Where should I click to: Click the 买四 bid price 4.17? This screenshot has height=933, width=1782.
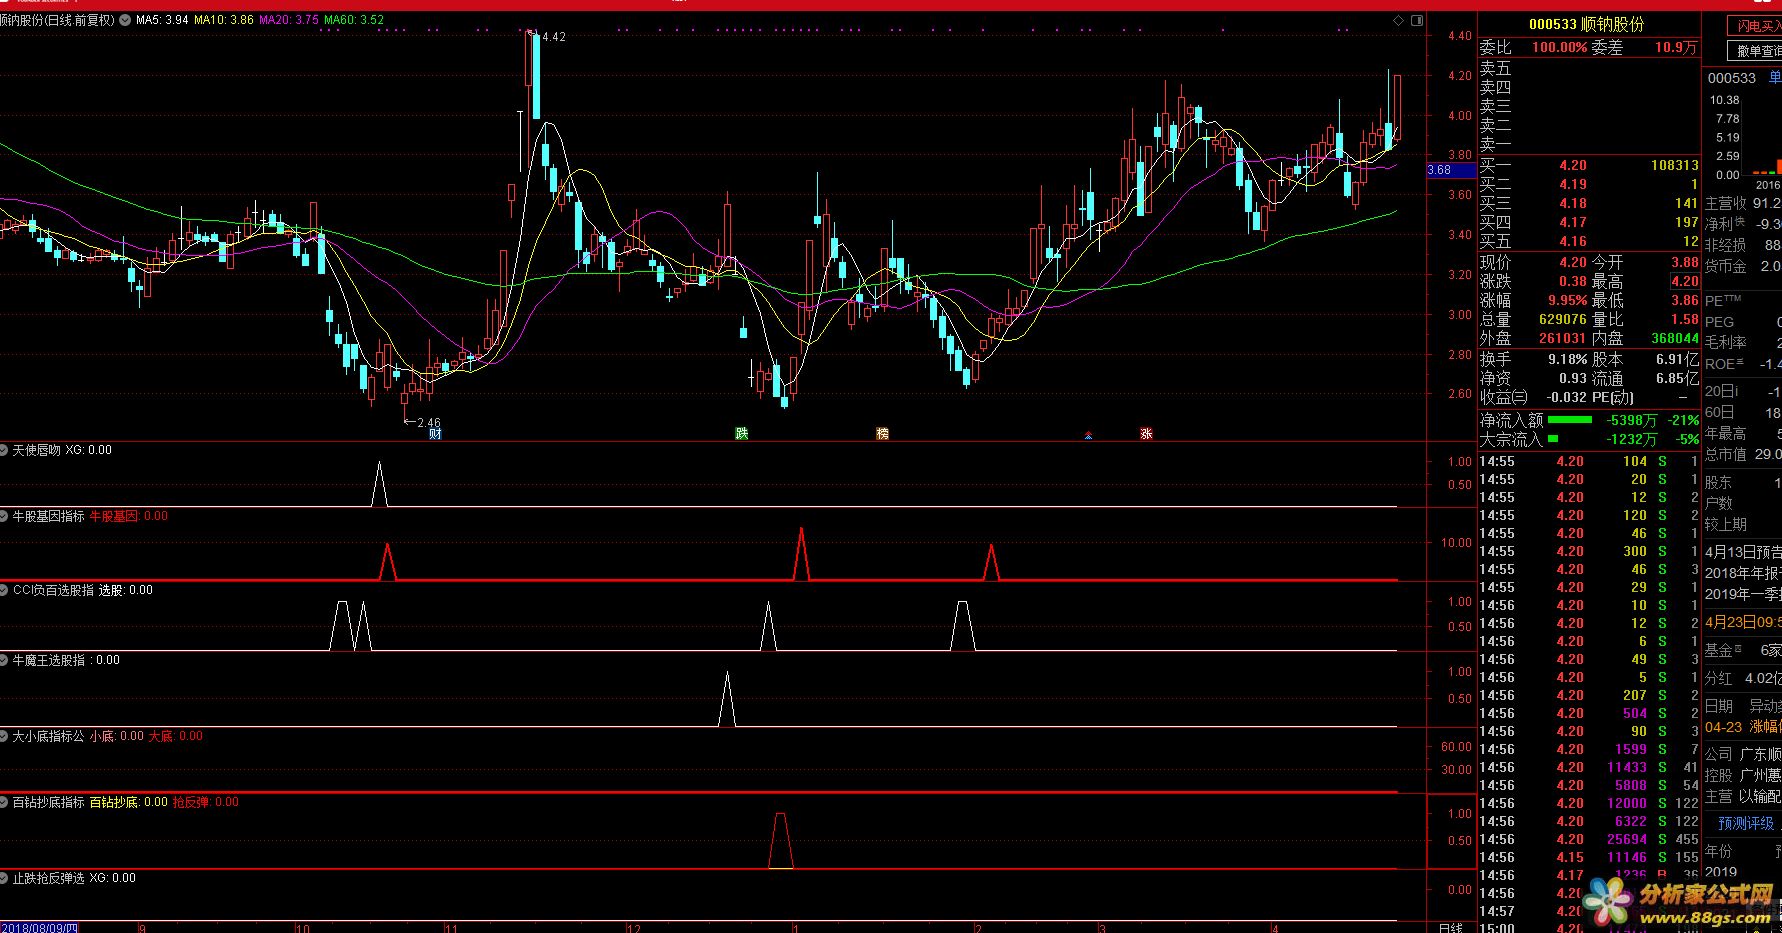coord(1572,222)
